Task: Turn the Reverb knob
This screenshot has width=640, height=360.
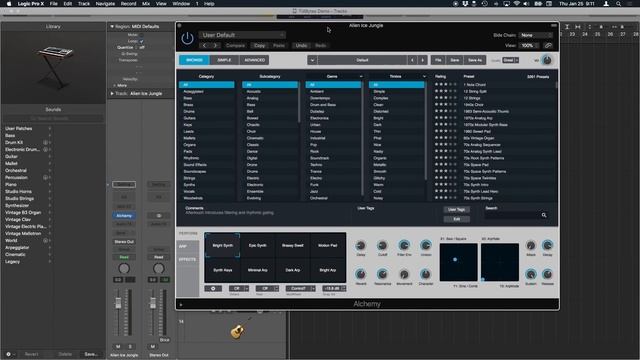Action: point(361,274)
